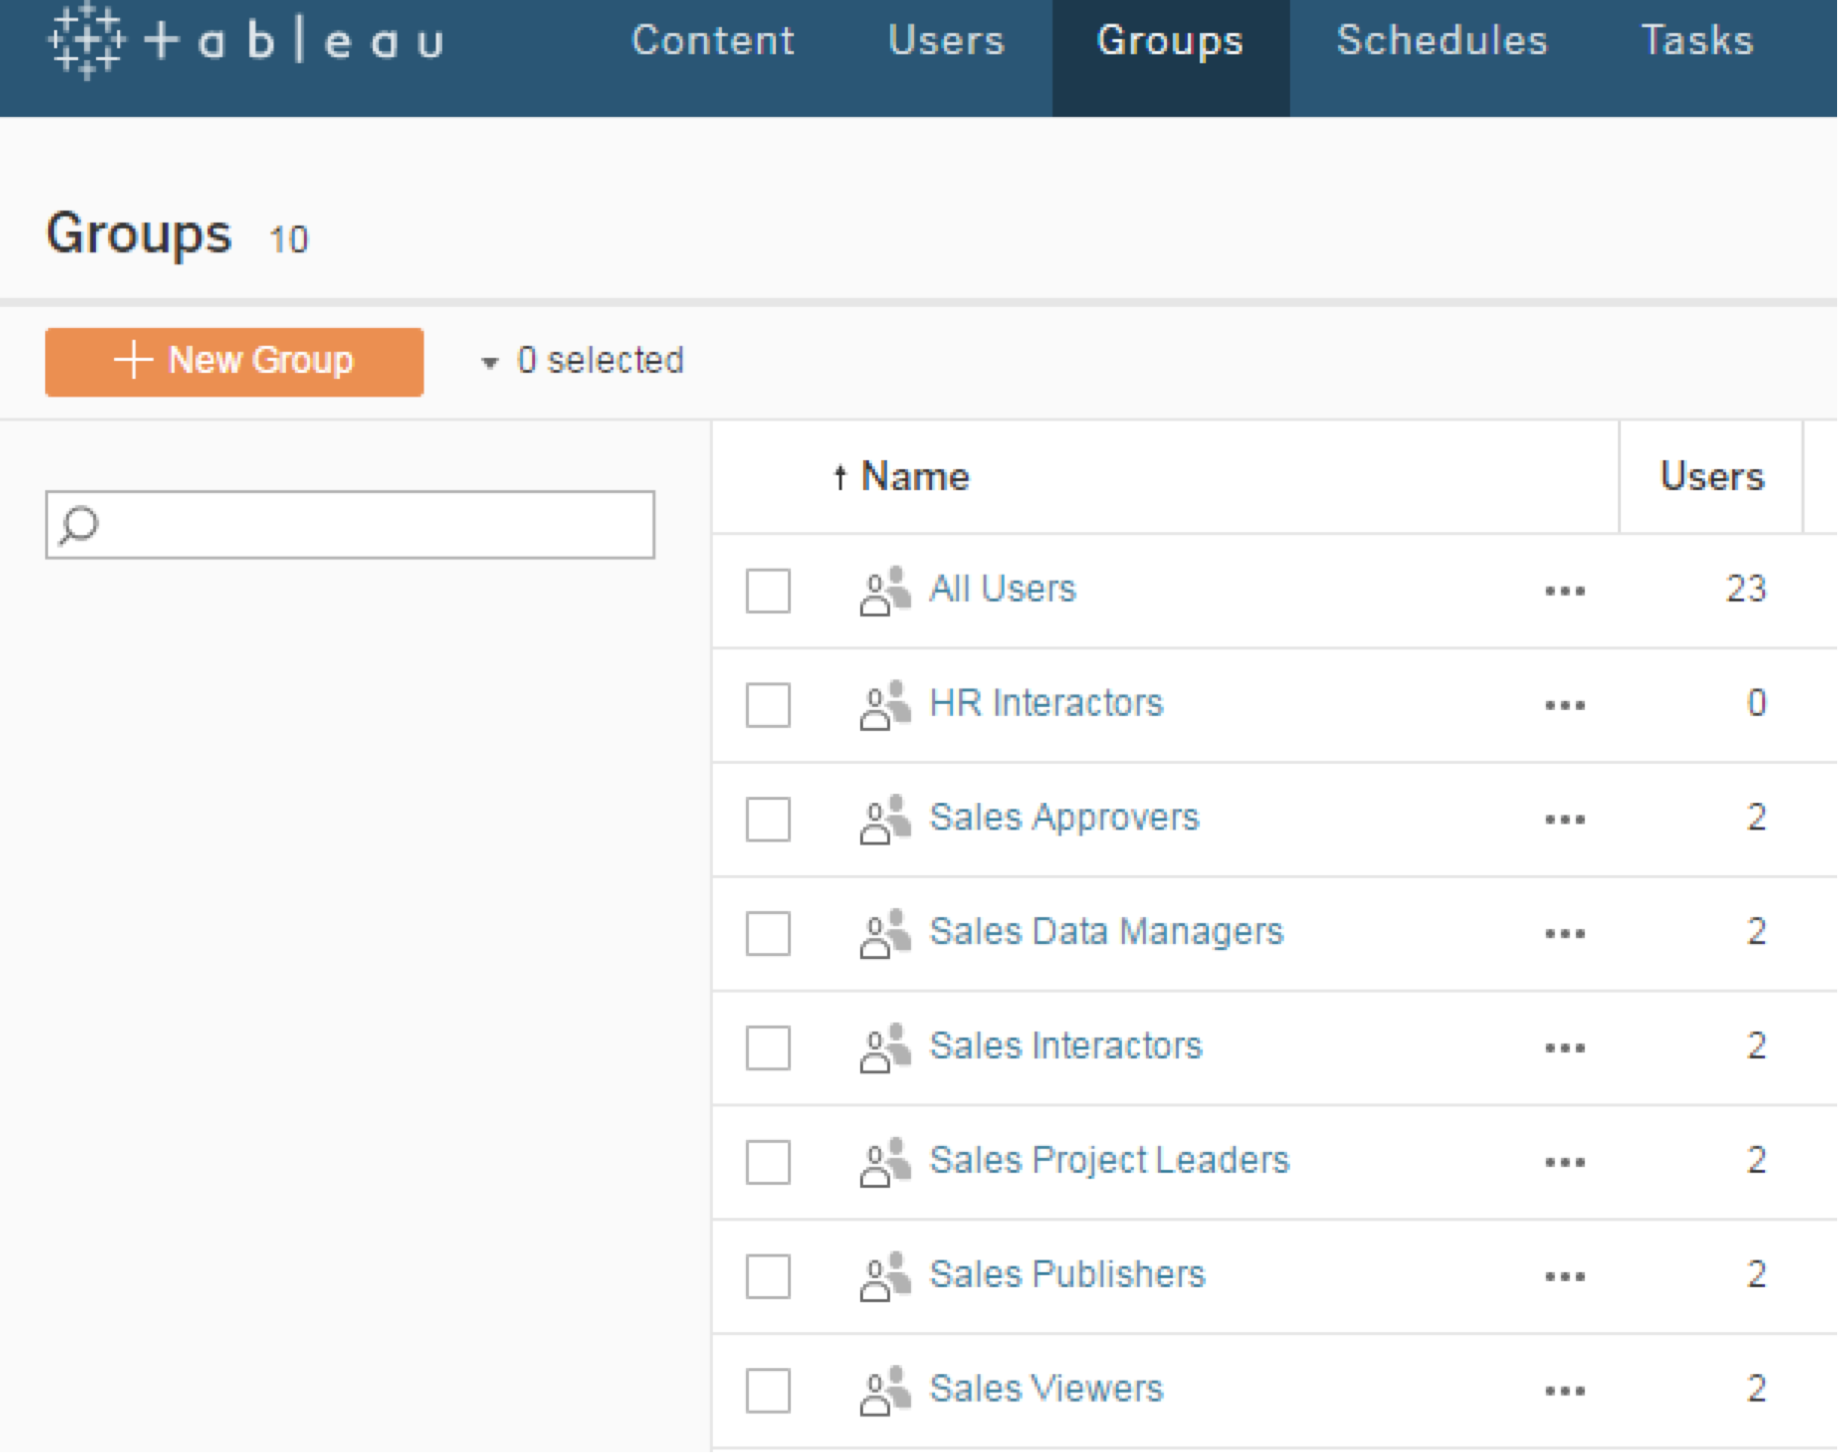Open the selection dropdown near 0 selected
1838x1453 pixels.
(x=489, y=362)
